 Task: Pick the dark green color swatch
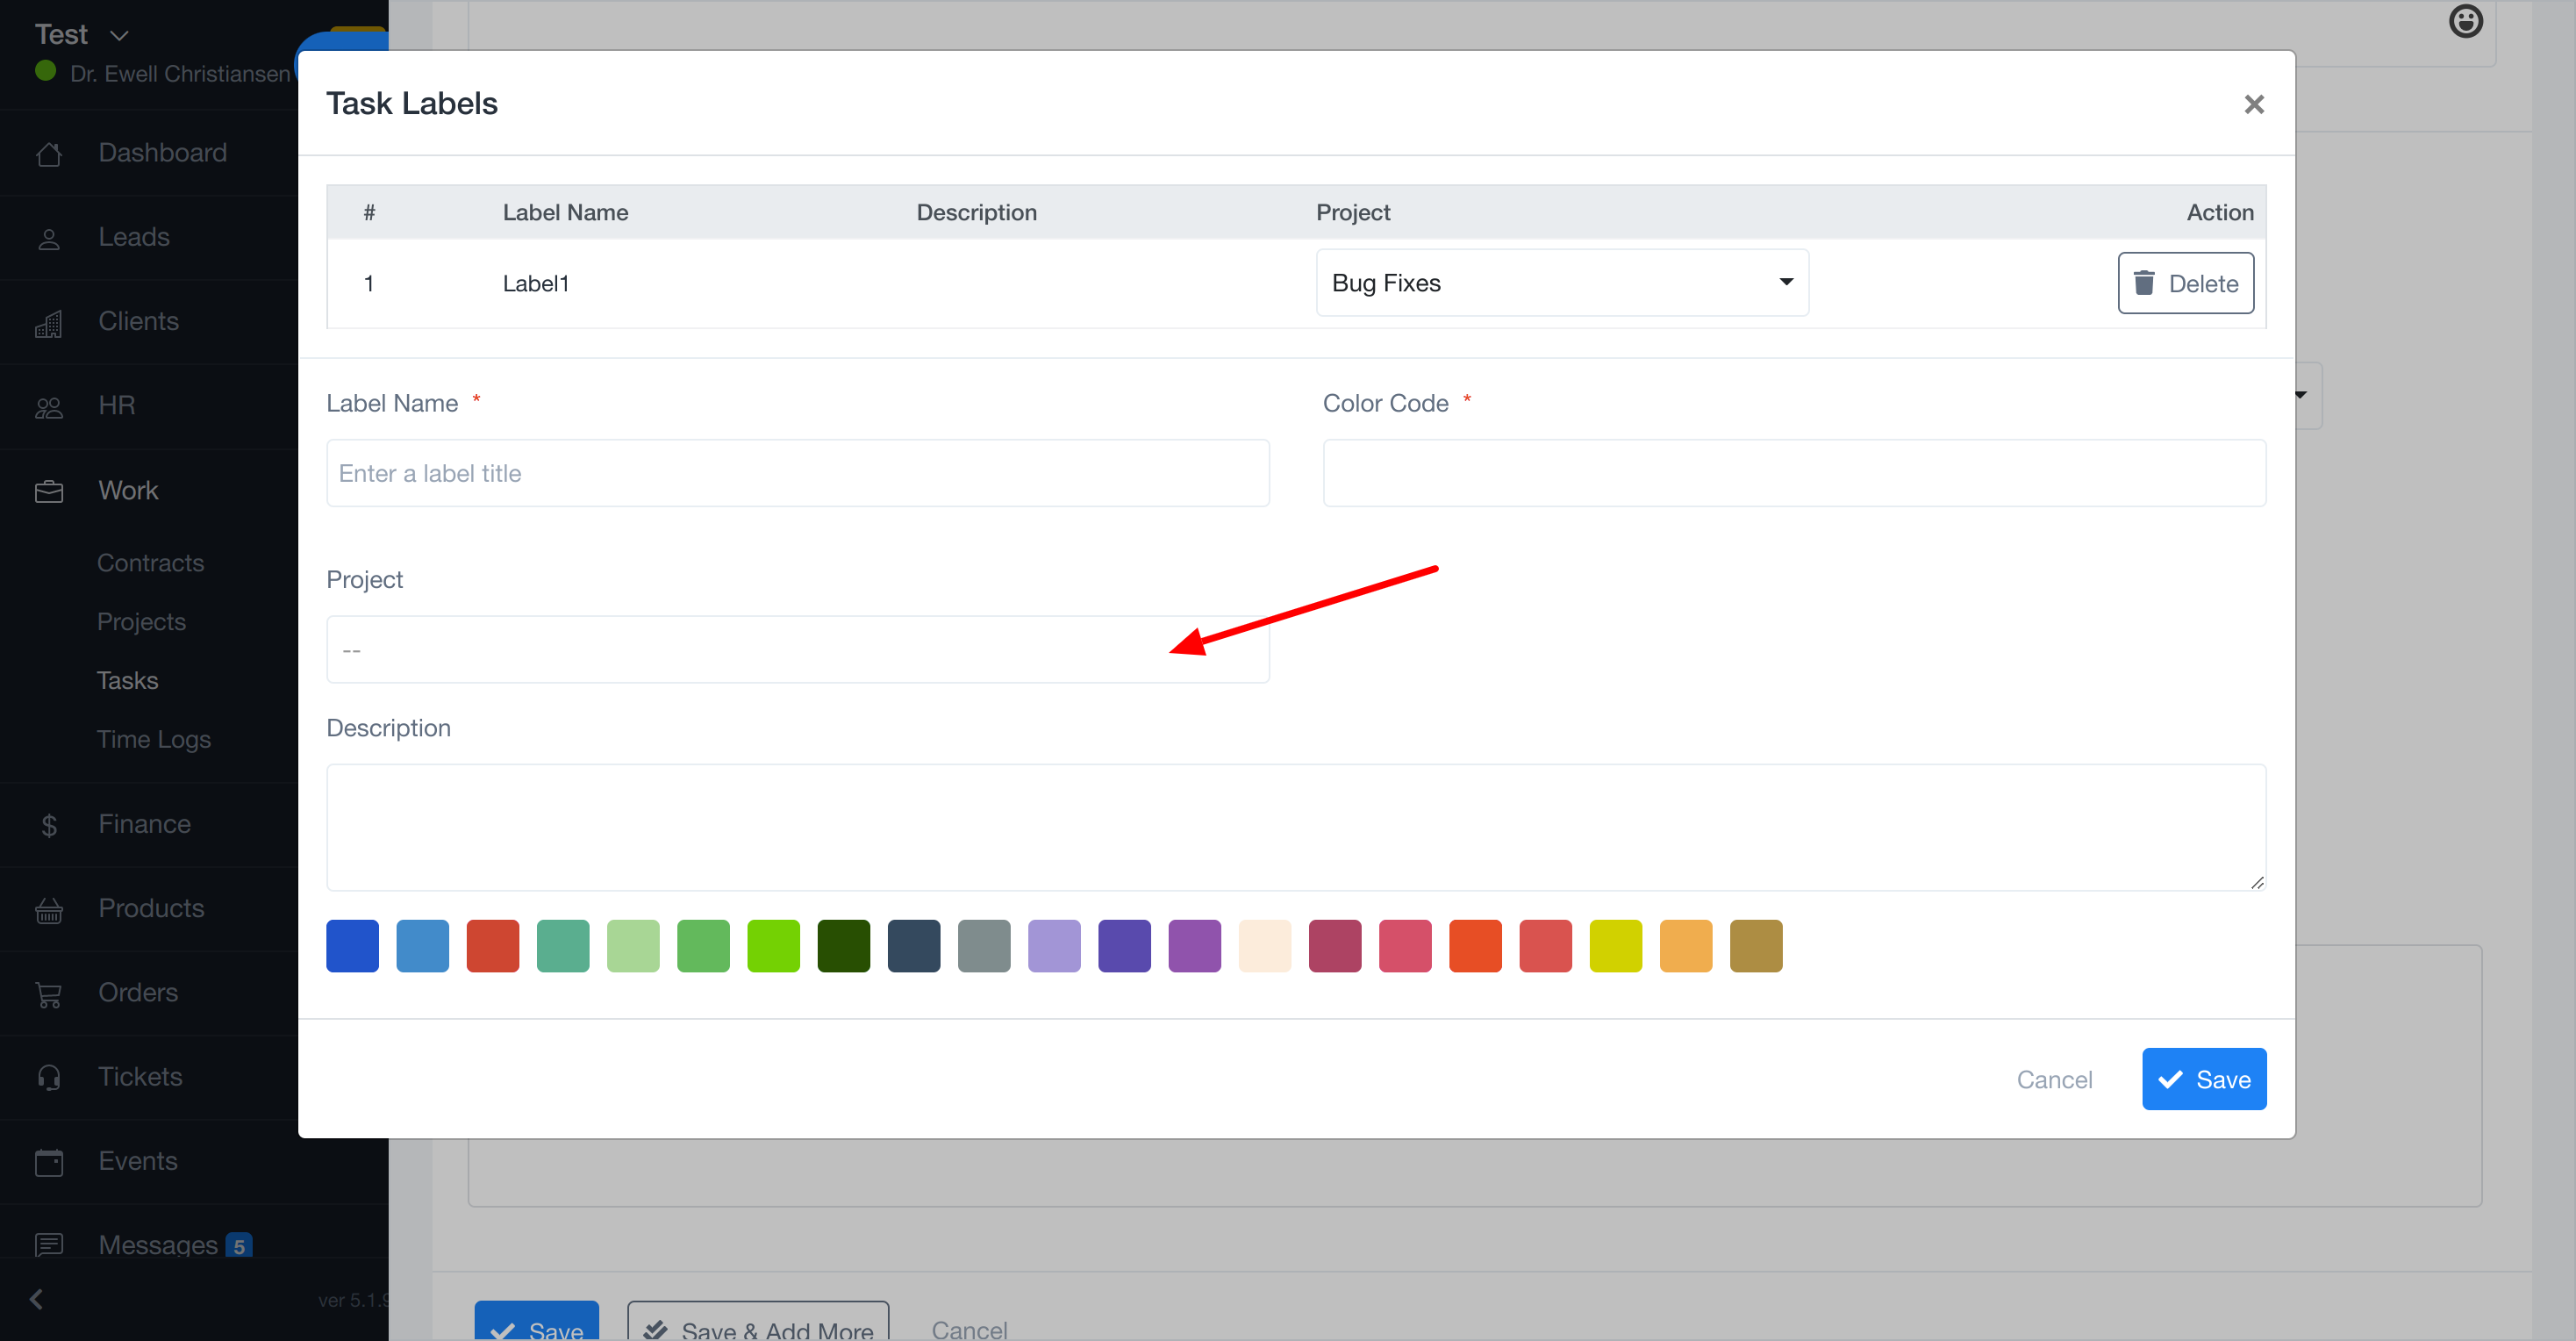point(843,945)
